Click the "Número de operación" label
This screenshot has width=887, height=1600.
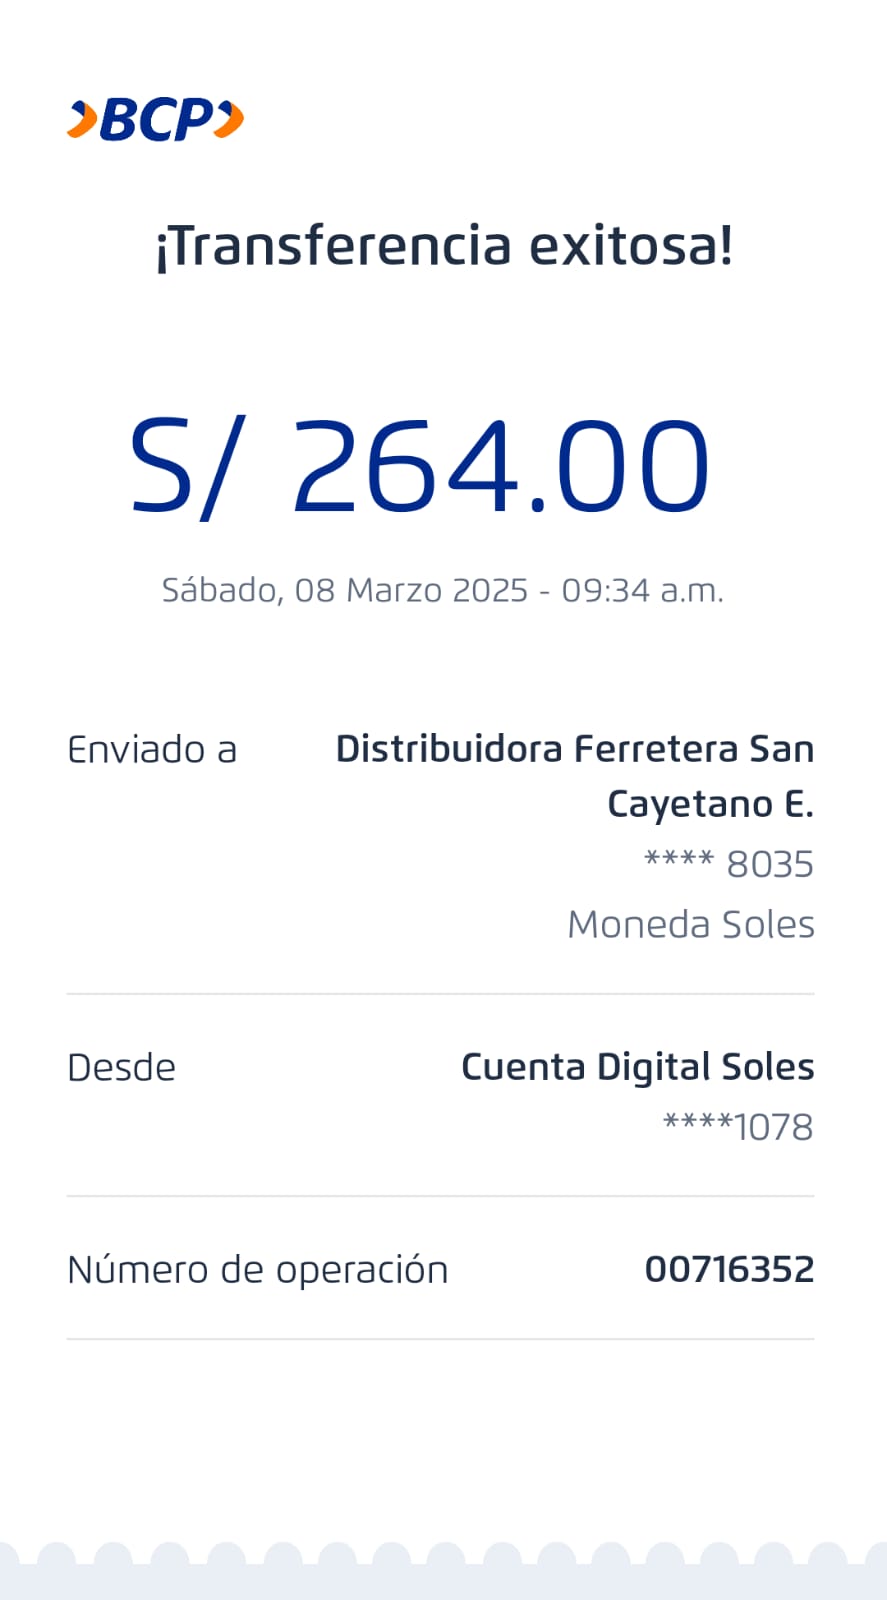(257, 1270)
